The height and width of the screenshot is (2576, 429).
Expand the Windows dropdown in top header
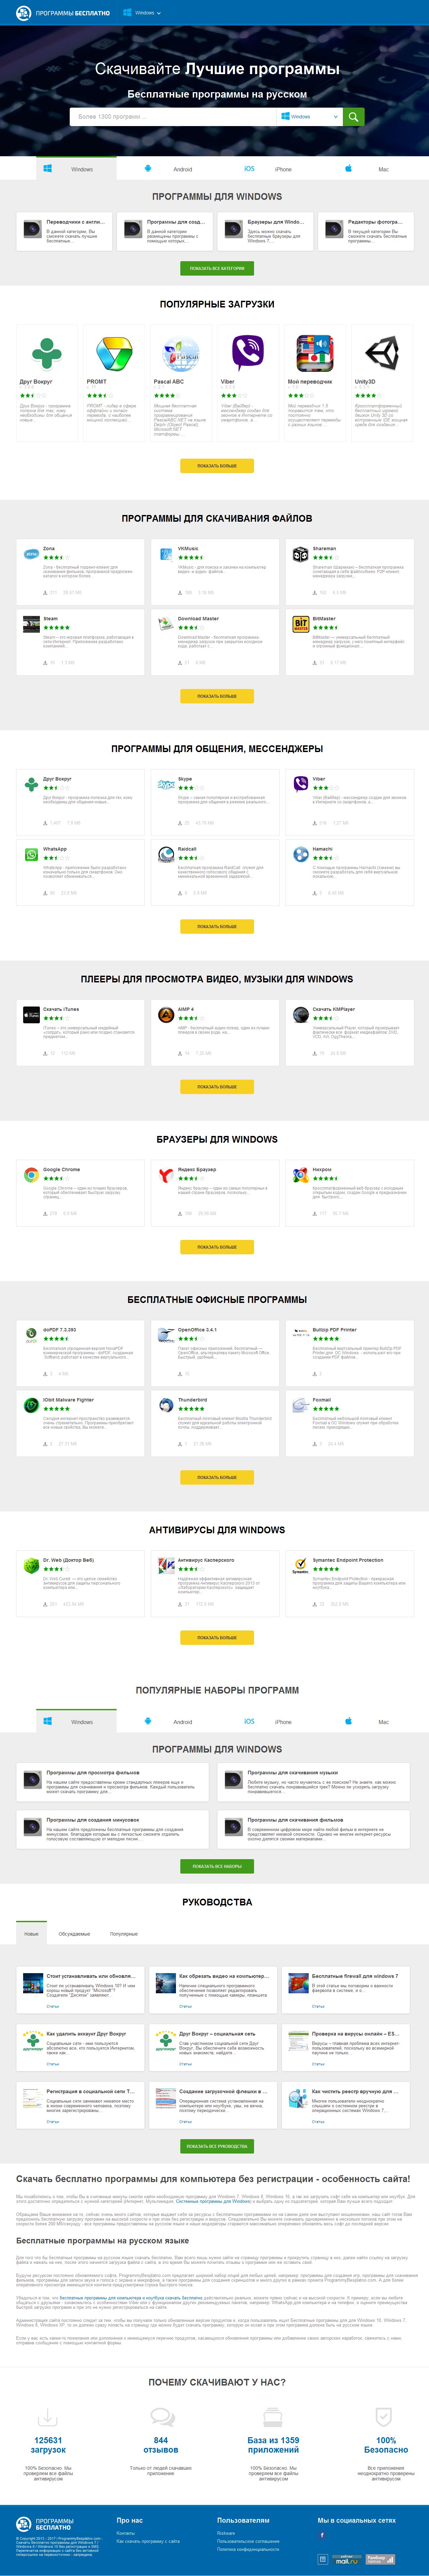142,13
